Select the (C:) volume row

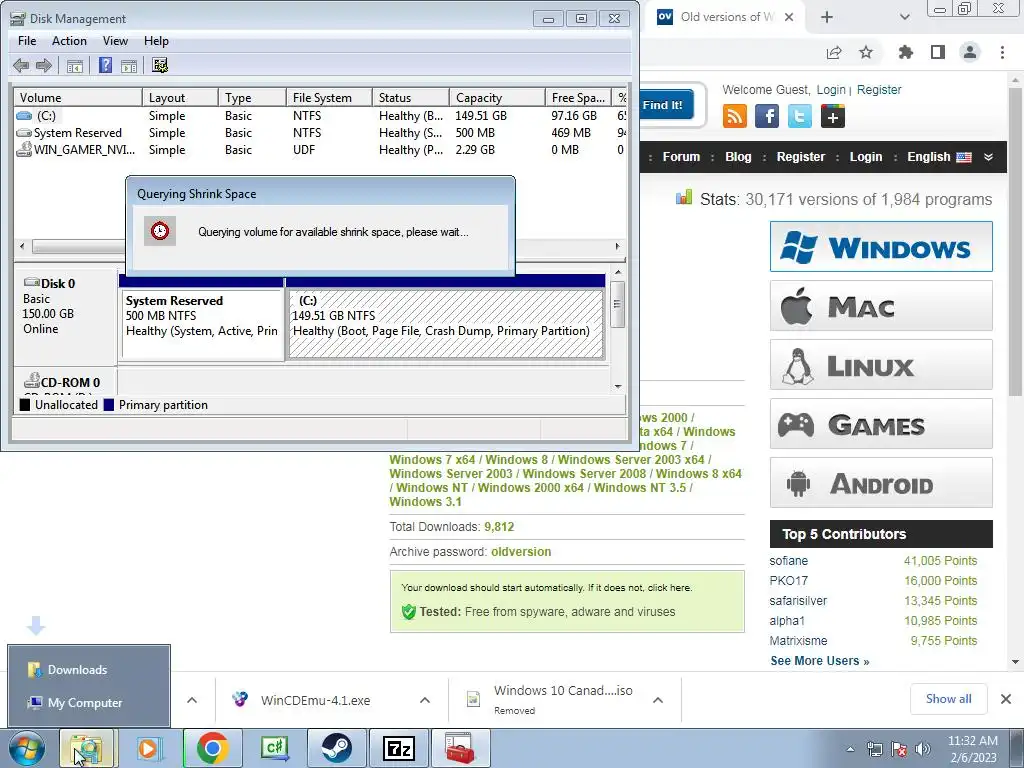320,116
